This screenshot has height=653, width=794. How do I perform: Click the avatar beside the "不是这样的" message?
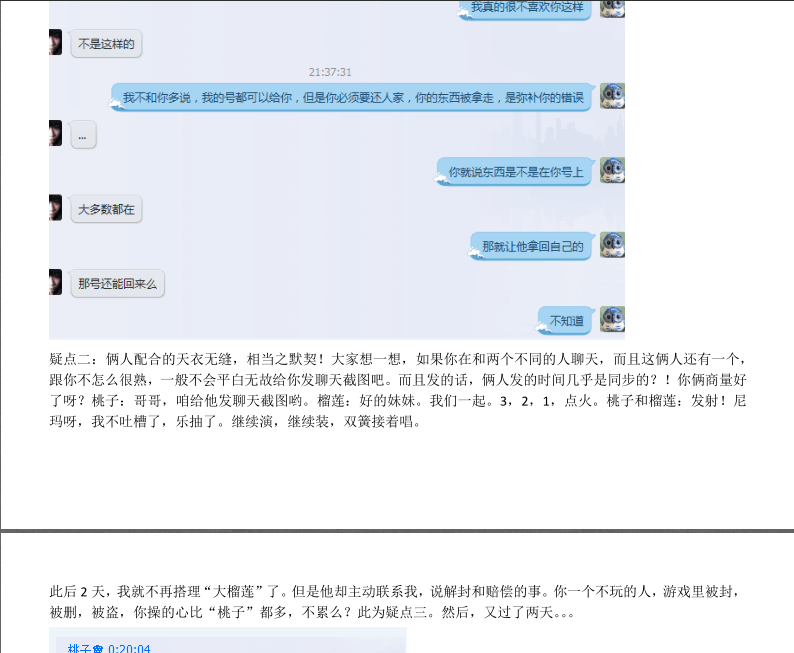pos(55,43)
